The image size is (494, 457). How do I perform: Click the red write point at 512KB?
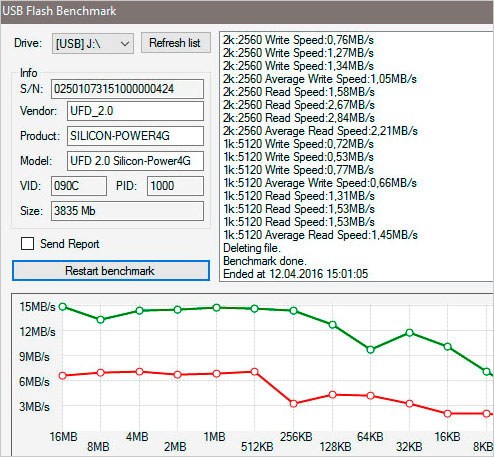[255, 372]
